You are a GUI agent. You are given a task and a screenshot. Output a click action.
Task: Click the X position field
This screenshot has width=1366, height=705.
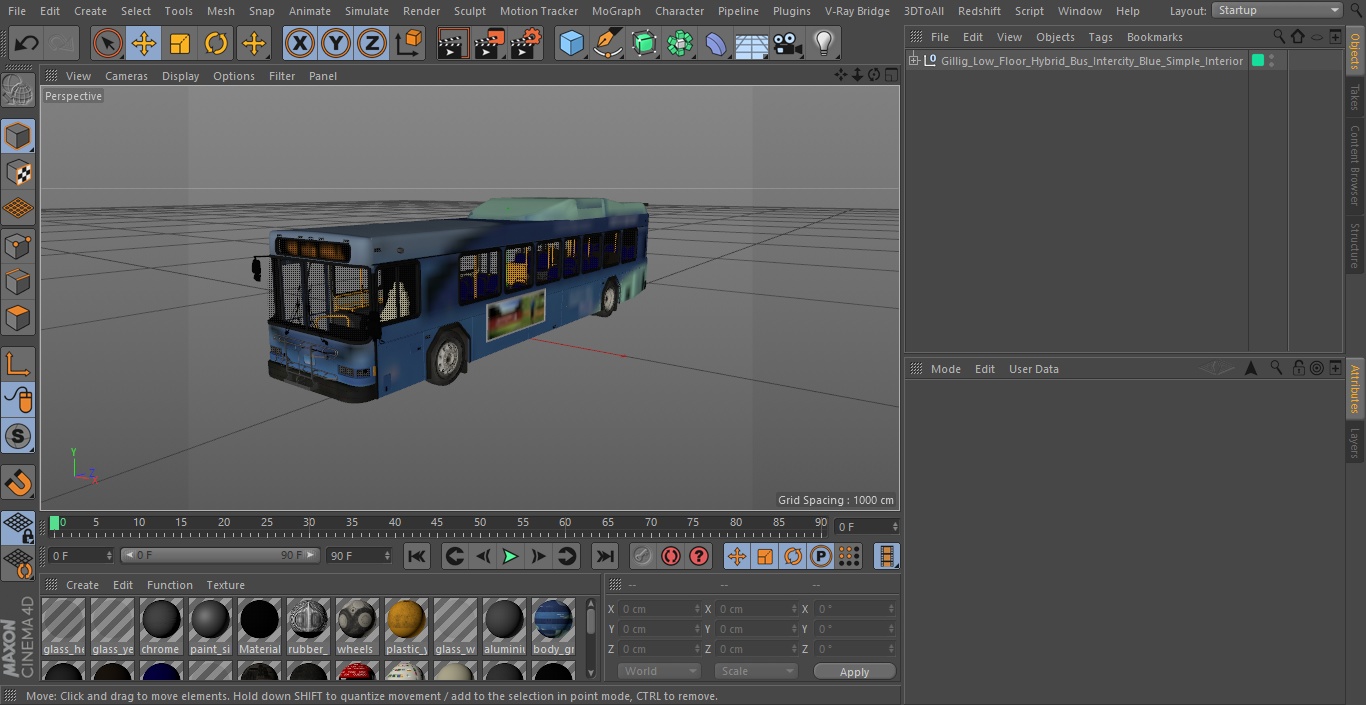(659, 609)
